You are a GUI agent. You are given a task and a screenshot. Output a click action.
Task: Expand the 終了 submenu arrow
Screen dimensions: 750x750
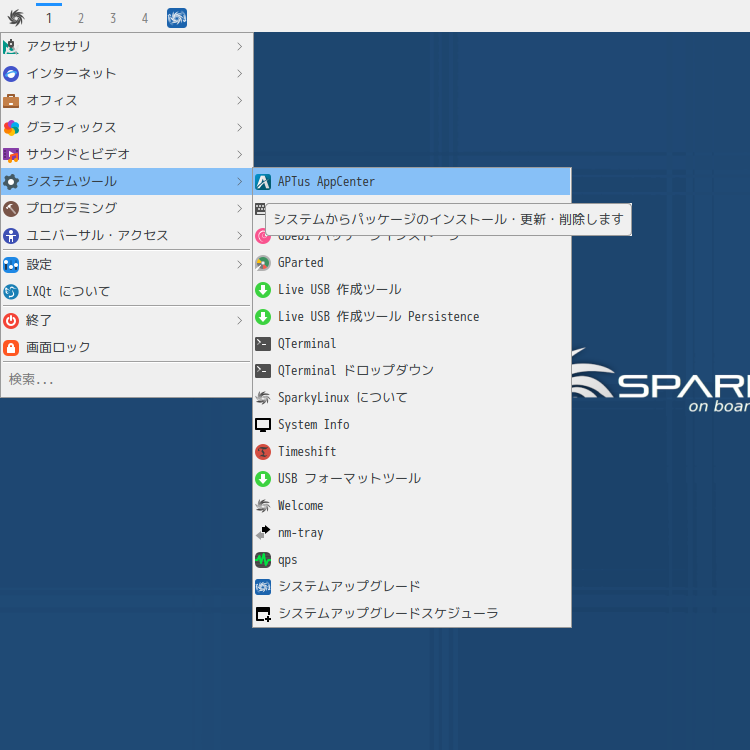(240, 320)
